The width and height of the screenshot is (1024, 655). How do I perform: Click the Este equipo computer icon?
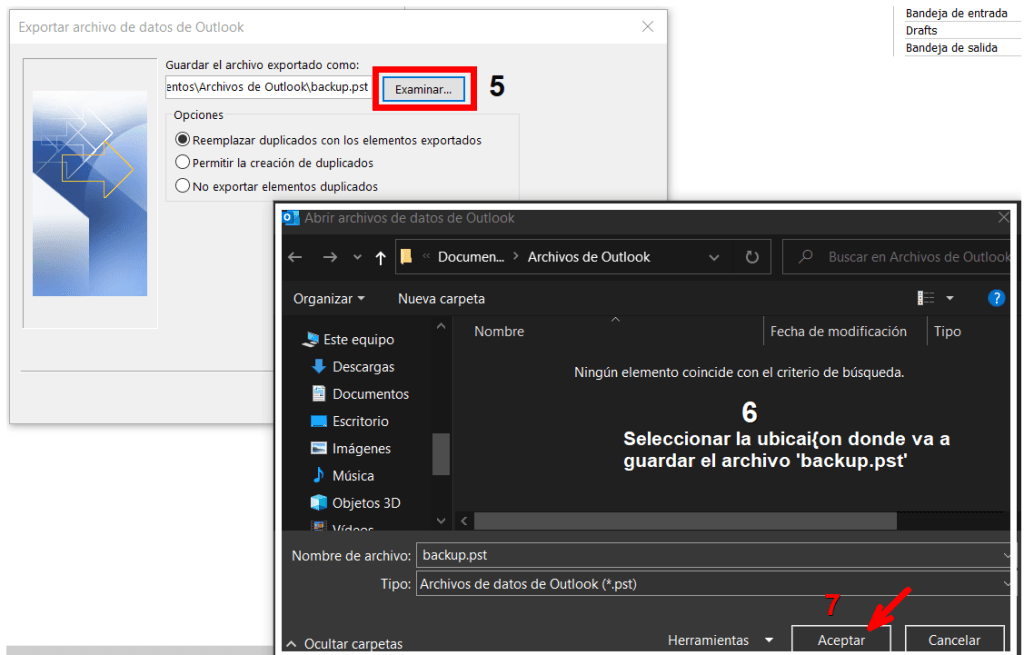[311, 339]
